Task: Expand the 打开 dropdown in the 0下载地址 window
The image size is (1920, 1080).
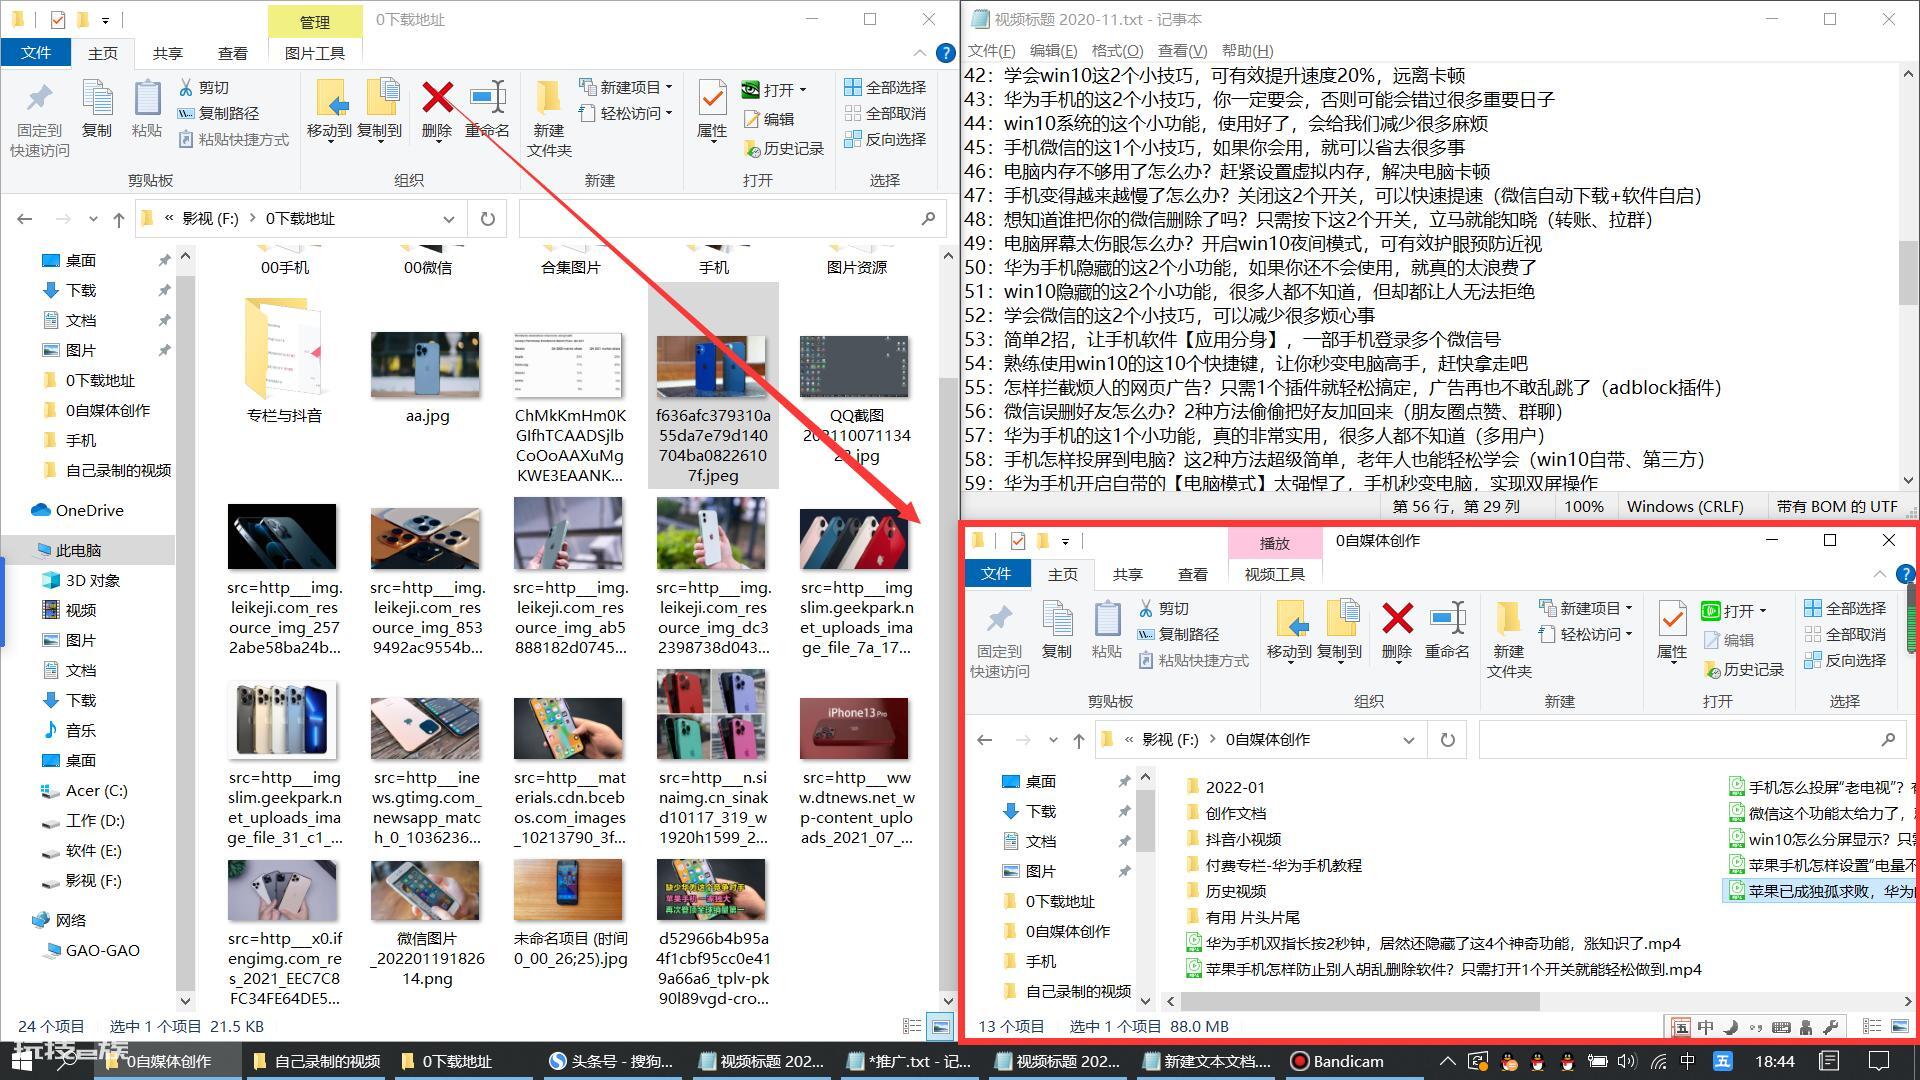Action: pyautogui.click(x=803, y=90)
